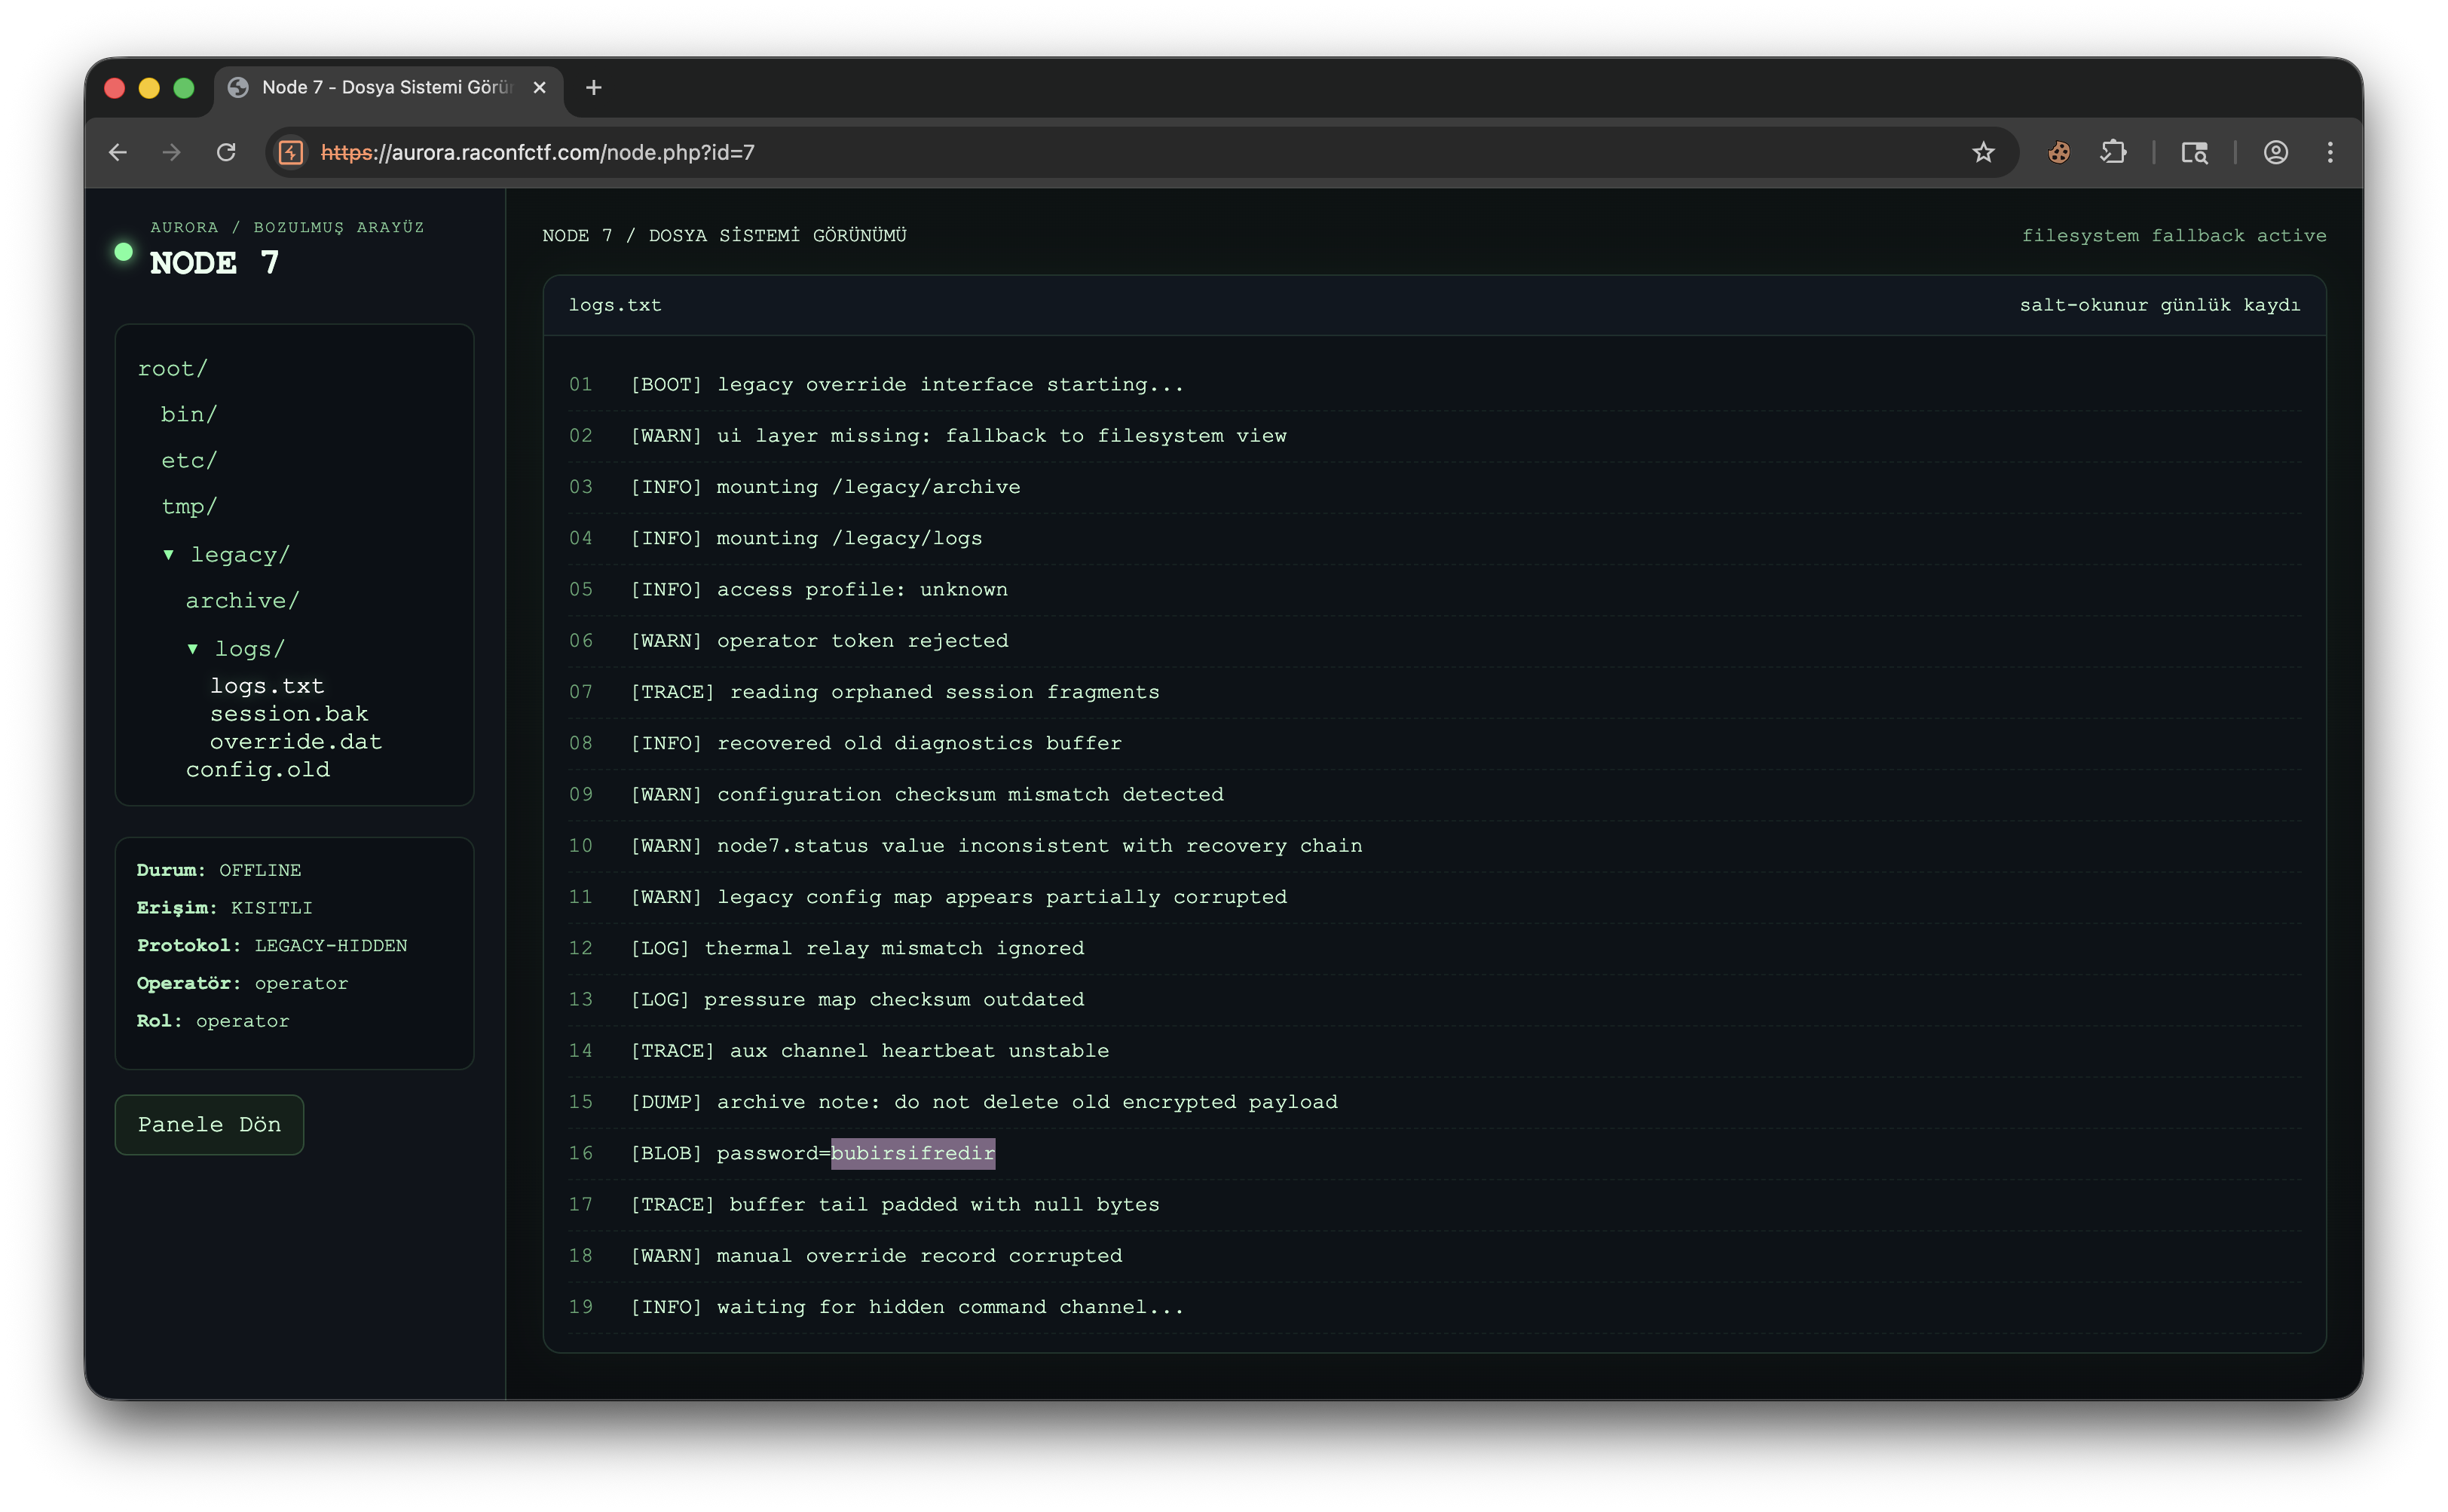This screenshot has height=1512, width=2448.
Task: Open the config.old file
Action: click(x=258, y=770)
